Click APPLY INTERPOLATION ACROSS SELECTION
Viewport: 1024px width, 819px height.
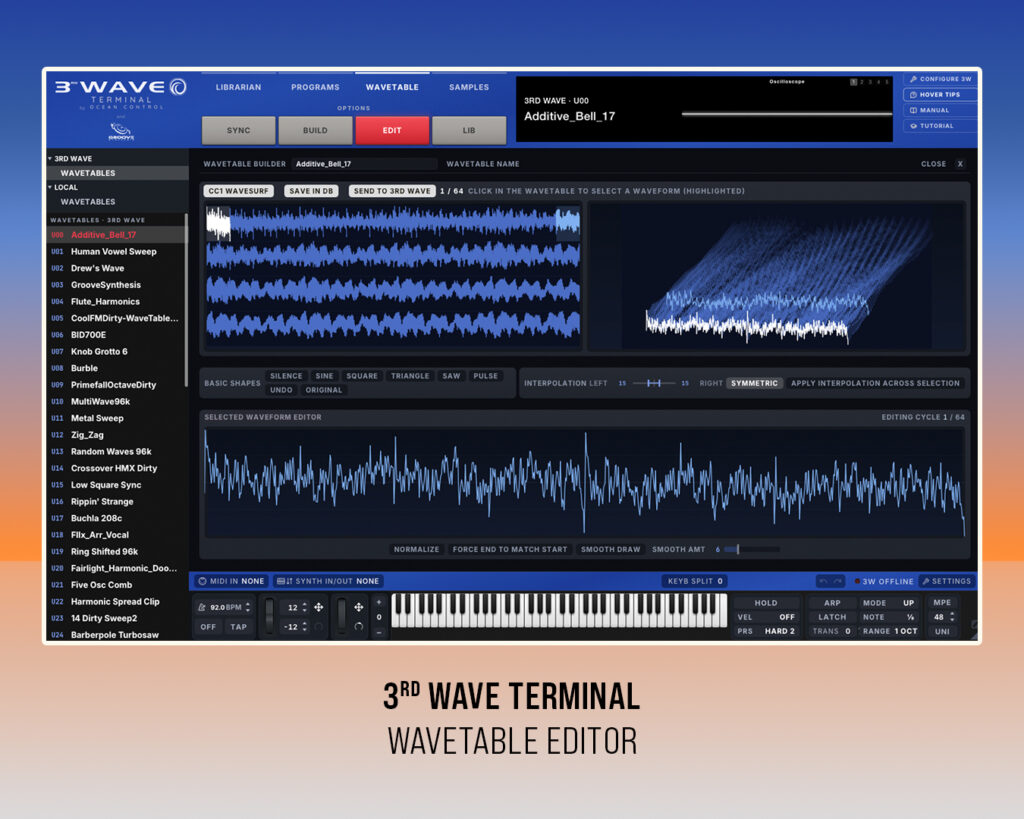(875, 383)
